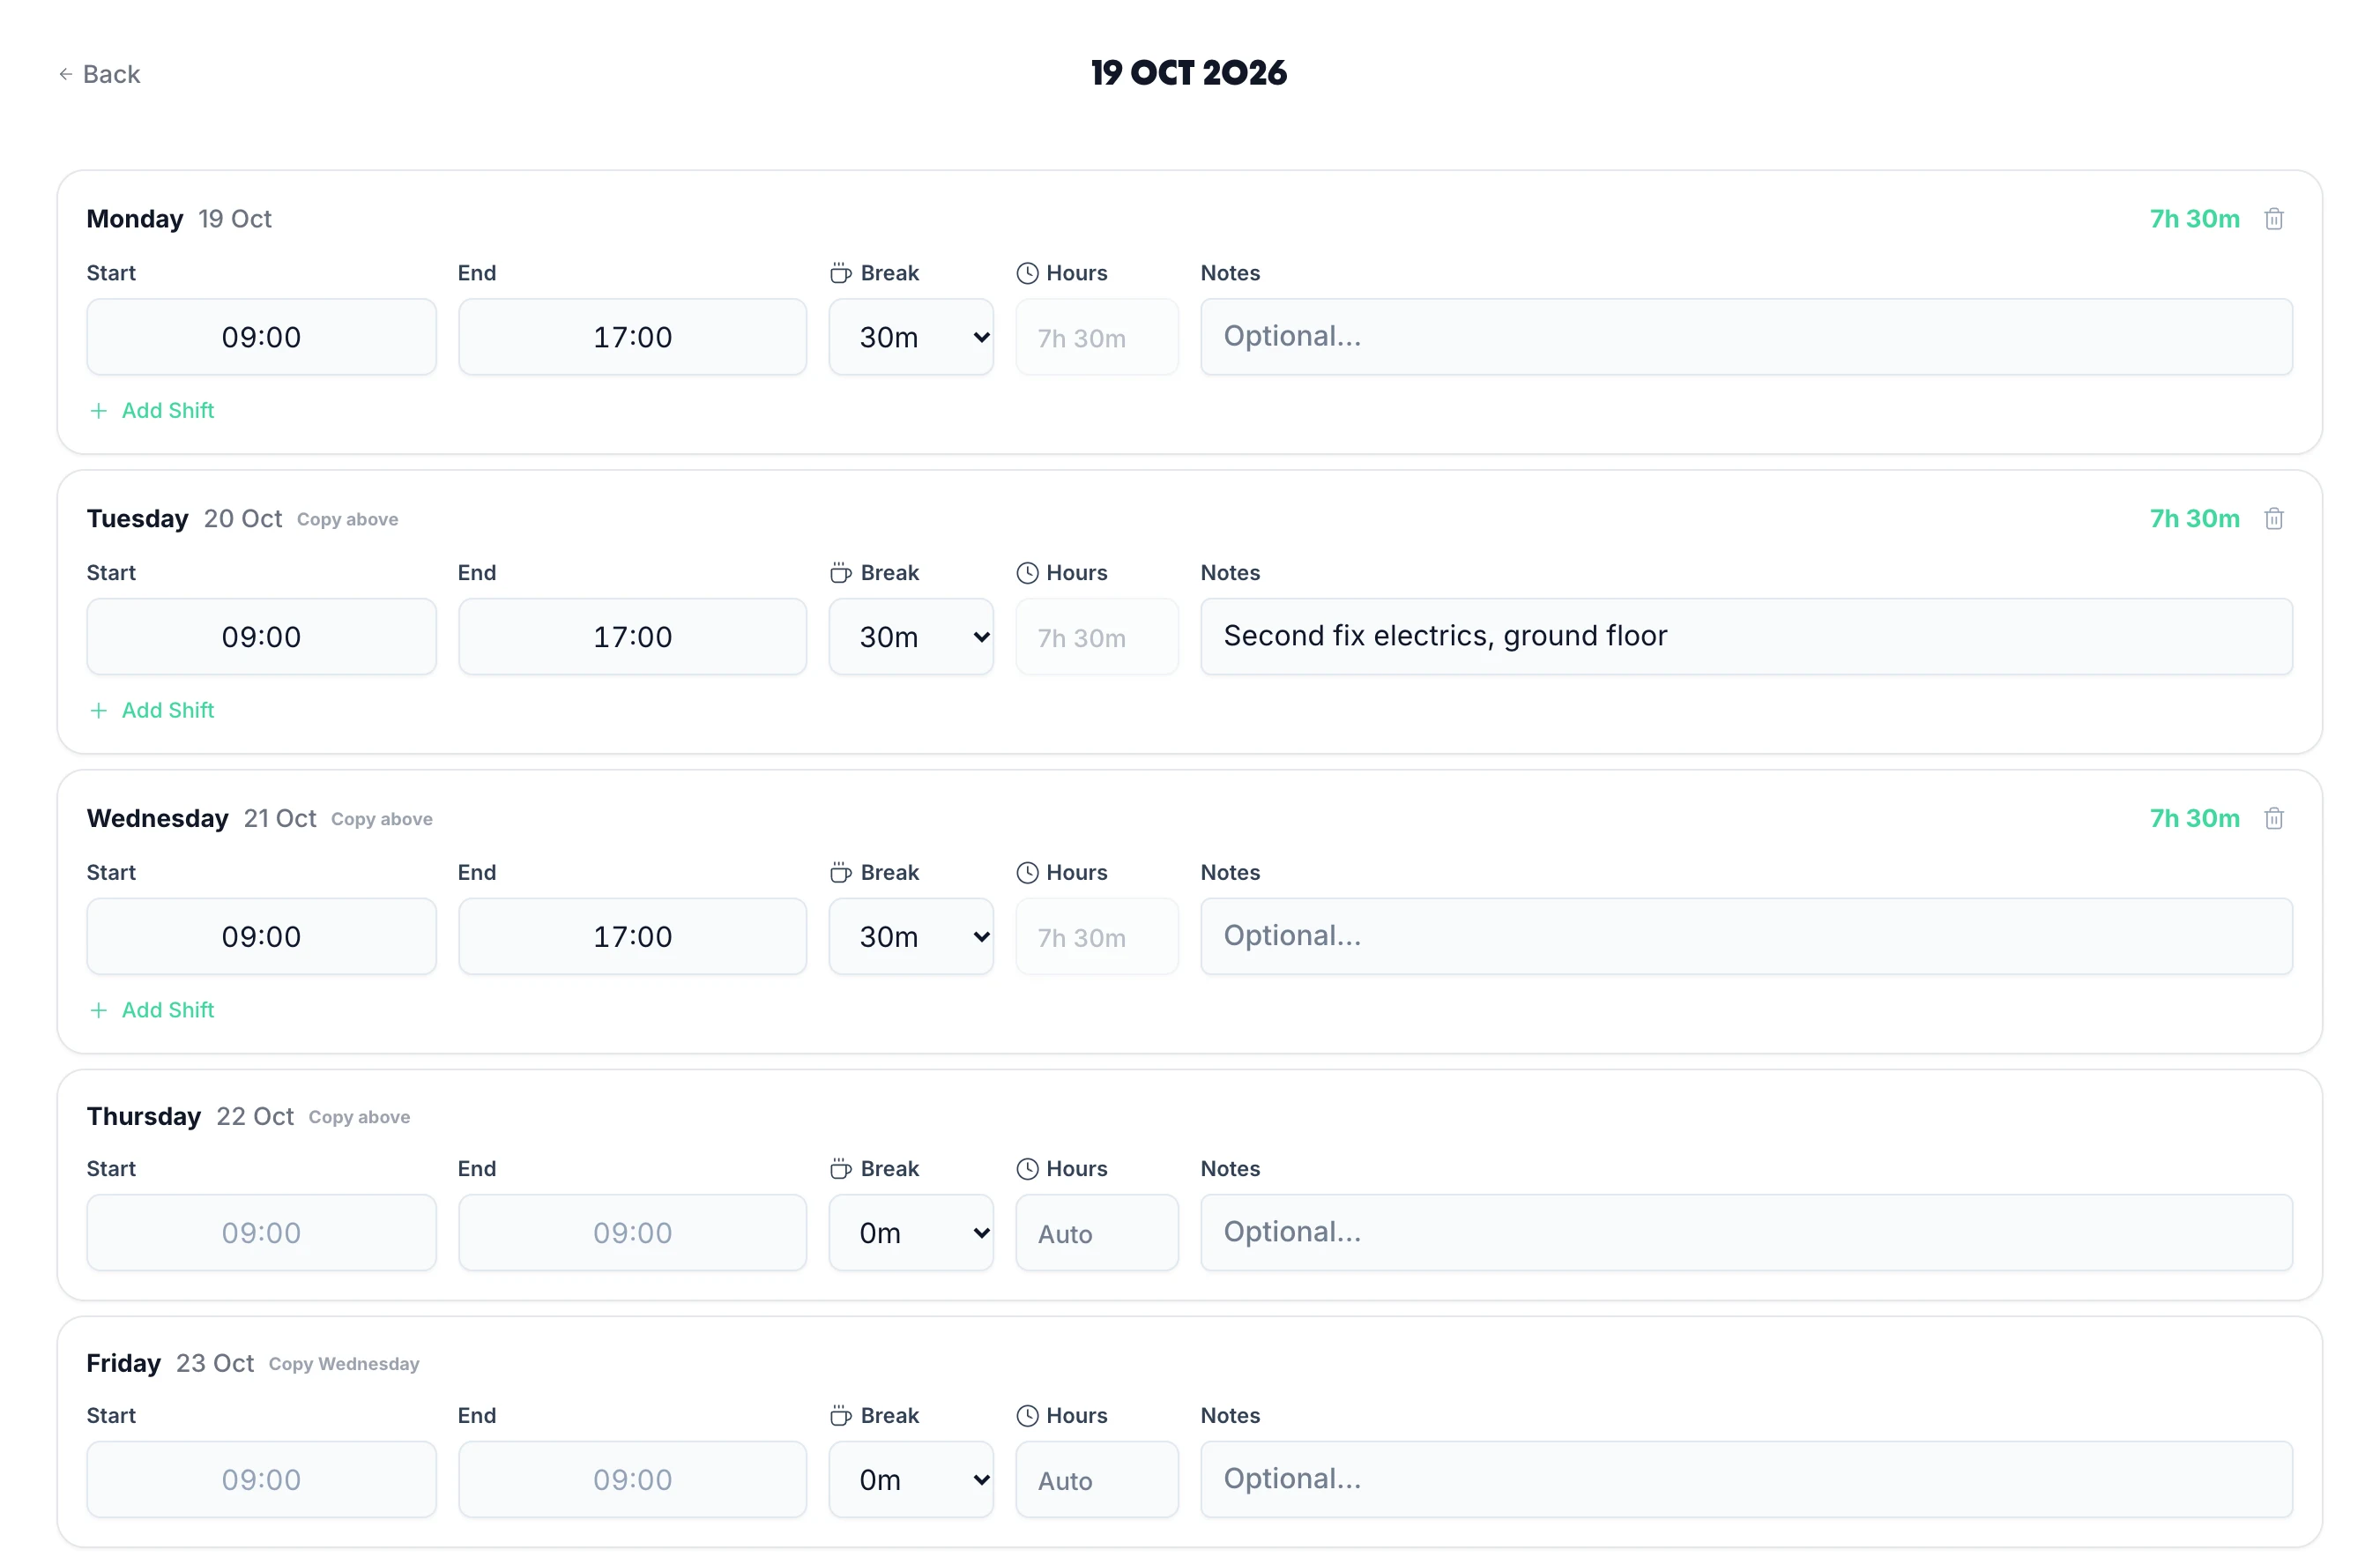Edit Wednesday's End time field
The height and width of the screenshot is (1557, 2380).
click(x=632, y=937)
